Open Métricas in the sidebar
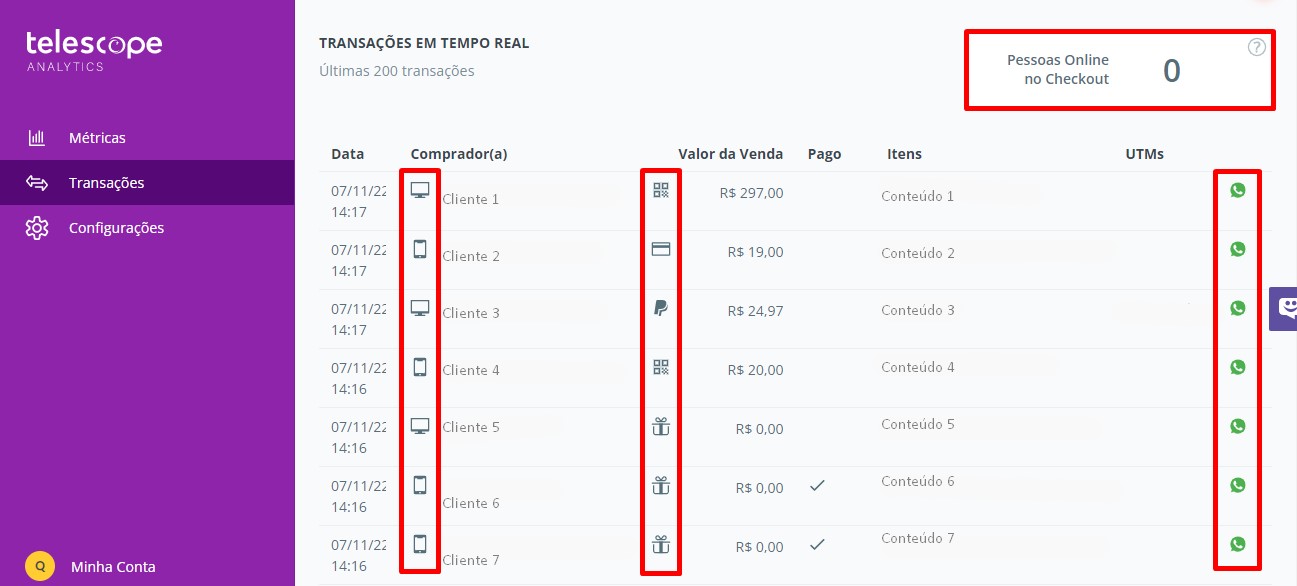Screen dimensions: 1297x586 (x=97, y=138)
